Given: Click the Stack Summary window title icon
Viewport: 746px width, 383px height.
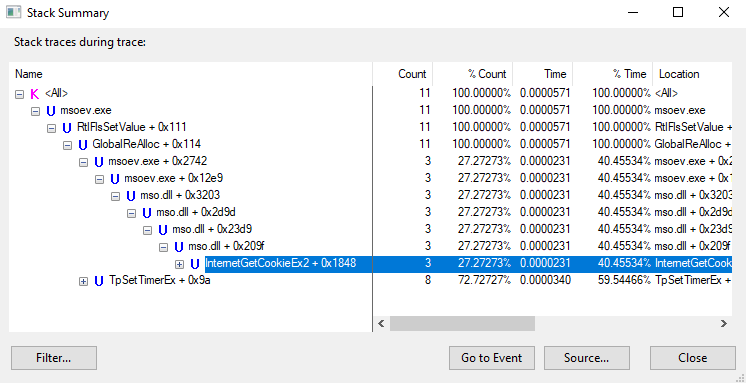Looking at the screenshot, I should [x=13, y=12].
